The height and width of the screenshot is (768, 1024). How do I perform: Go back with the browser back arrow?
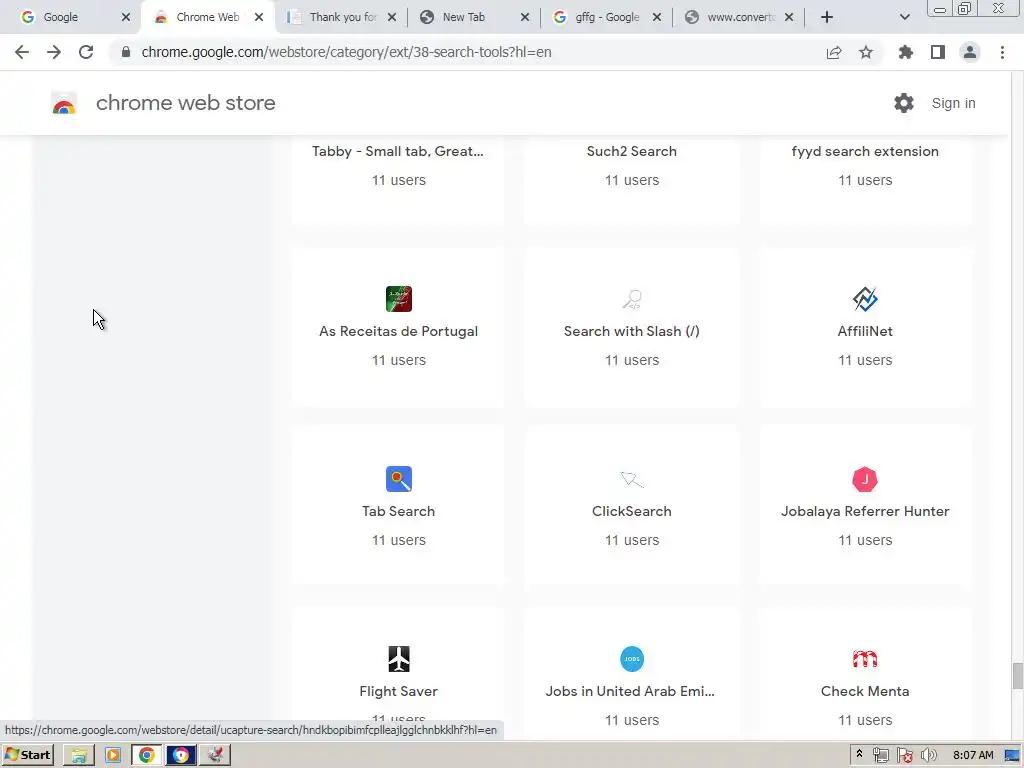pyautogui.click(x=22, y=52)
